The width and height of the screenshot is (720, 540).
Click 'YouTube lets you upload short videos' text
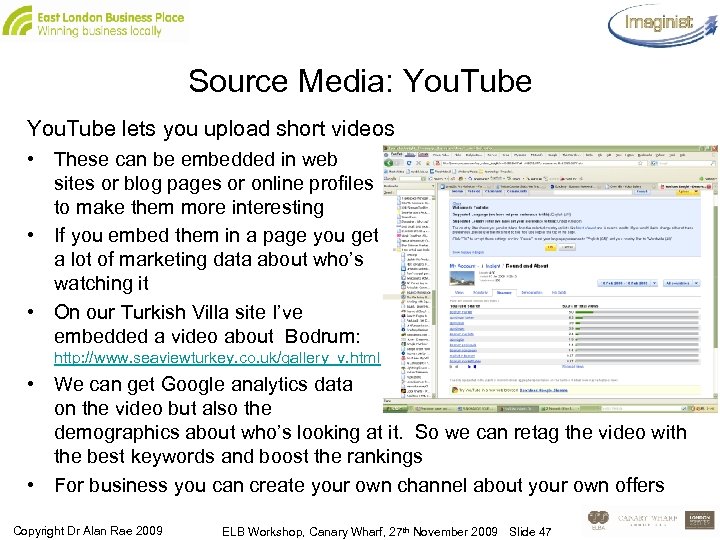[211, 129]
